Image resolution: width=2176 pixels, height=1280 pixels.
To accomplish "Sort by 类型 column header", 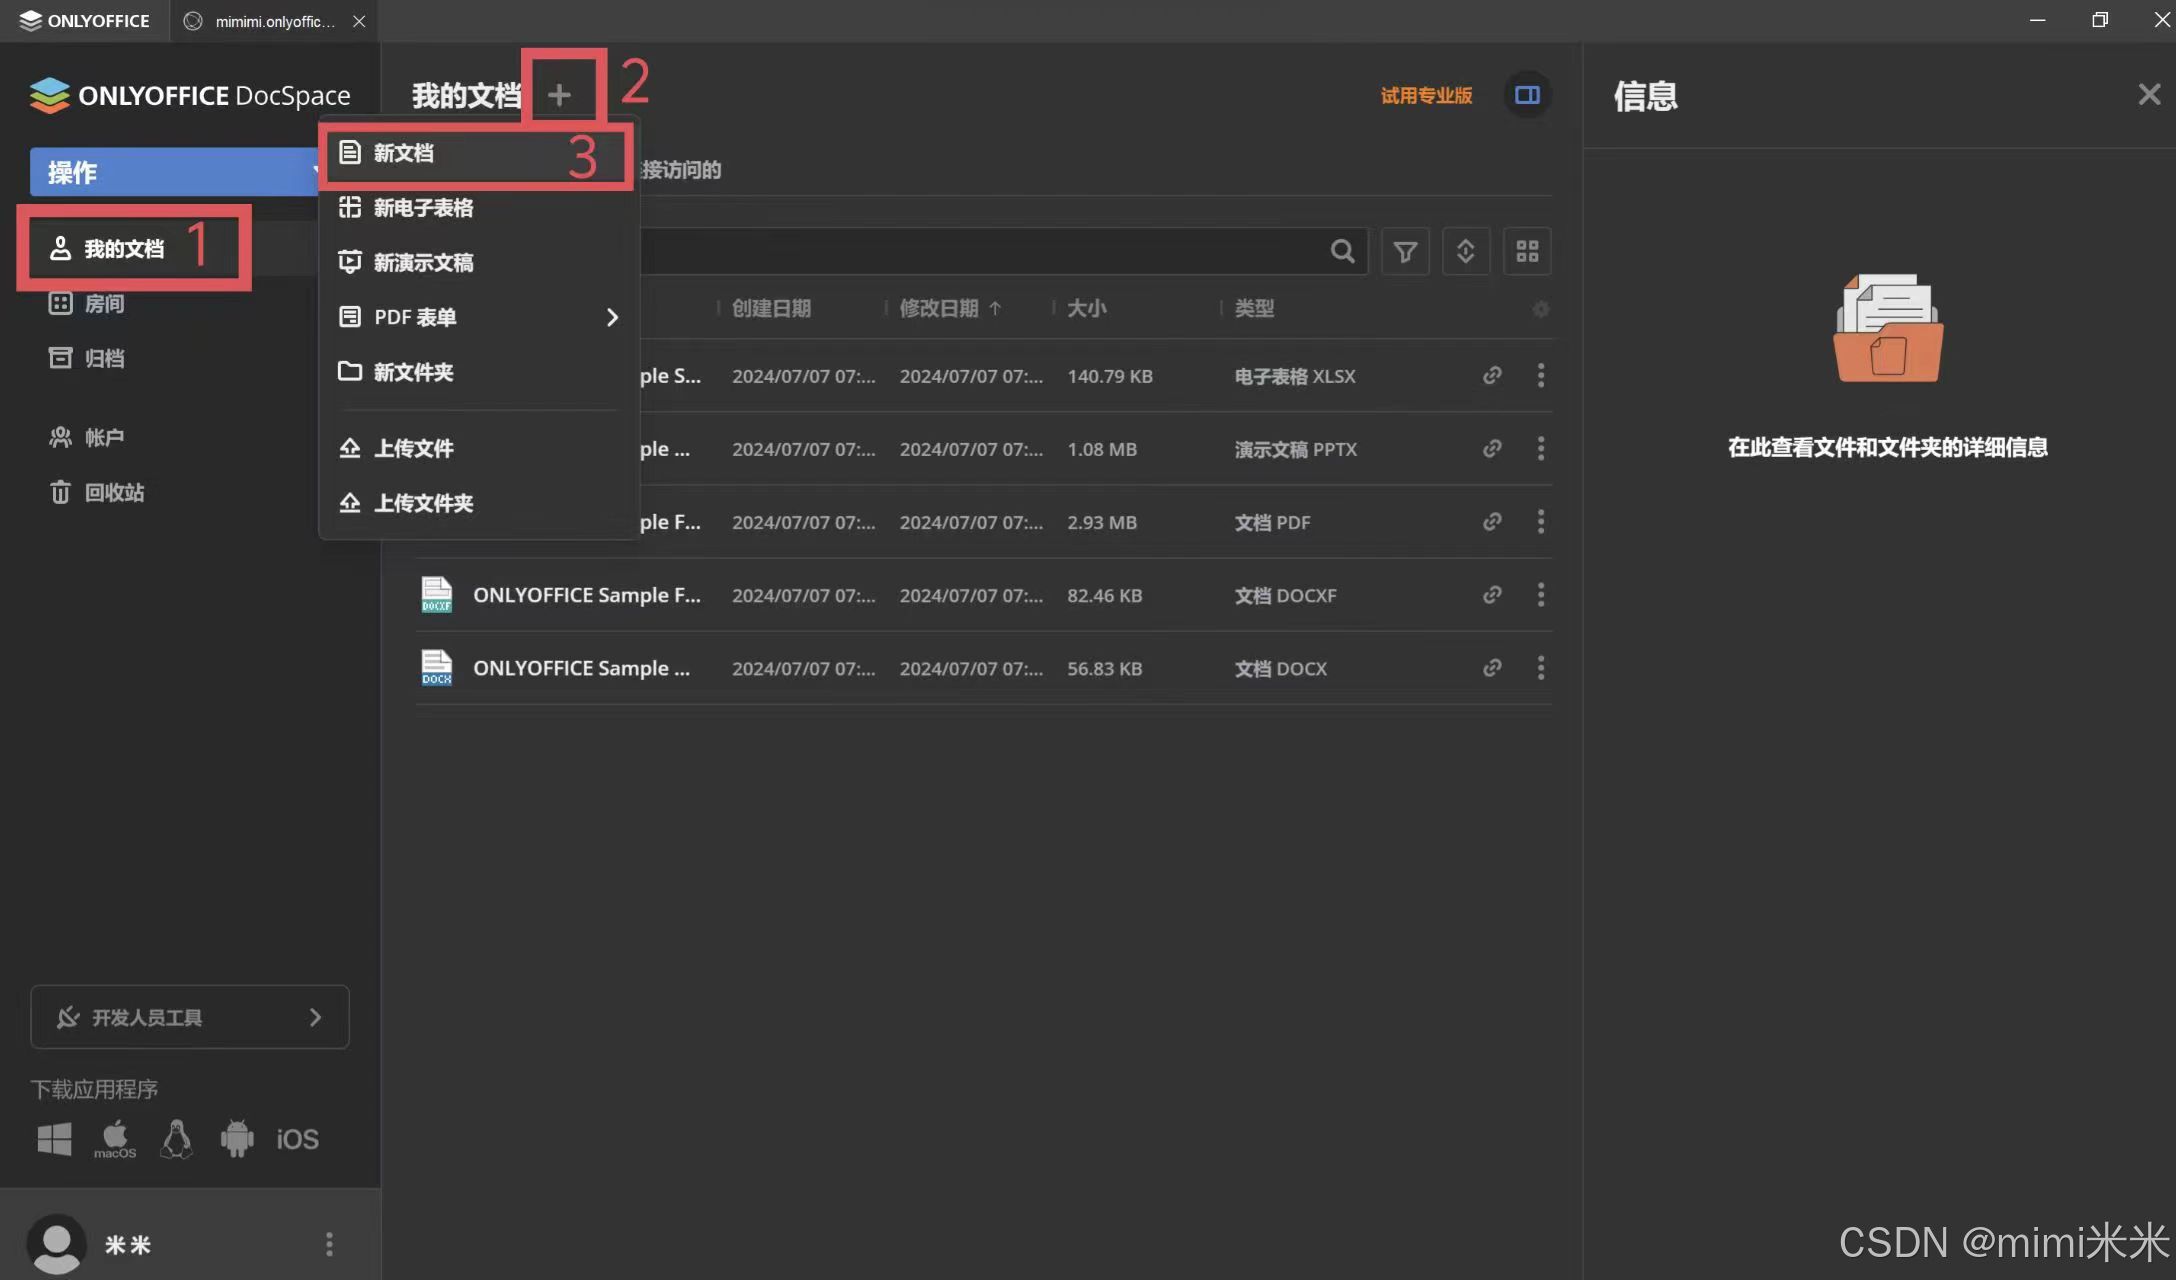I will tap(1254, 308).
